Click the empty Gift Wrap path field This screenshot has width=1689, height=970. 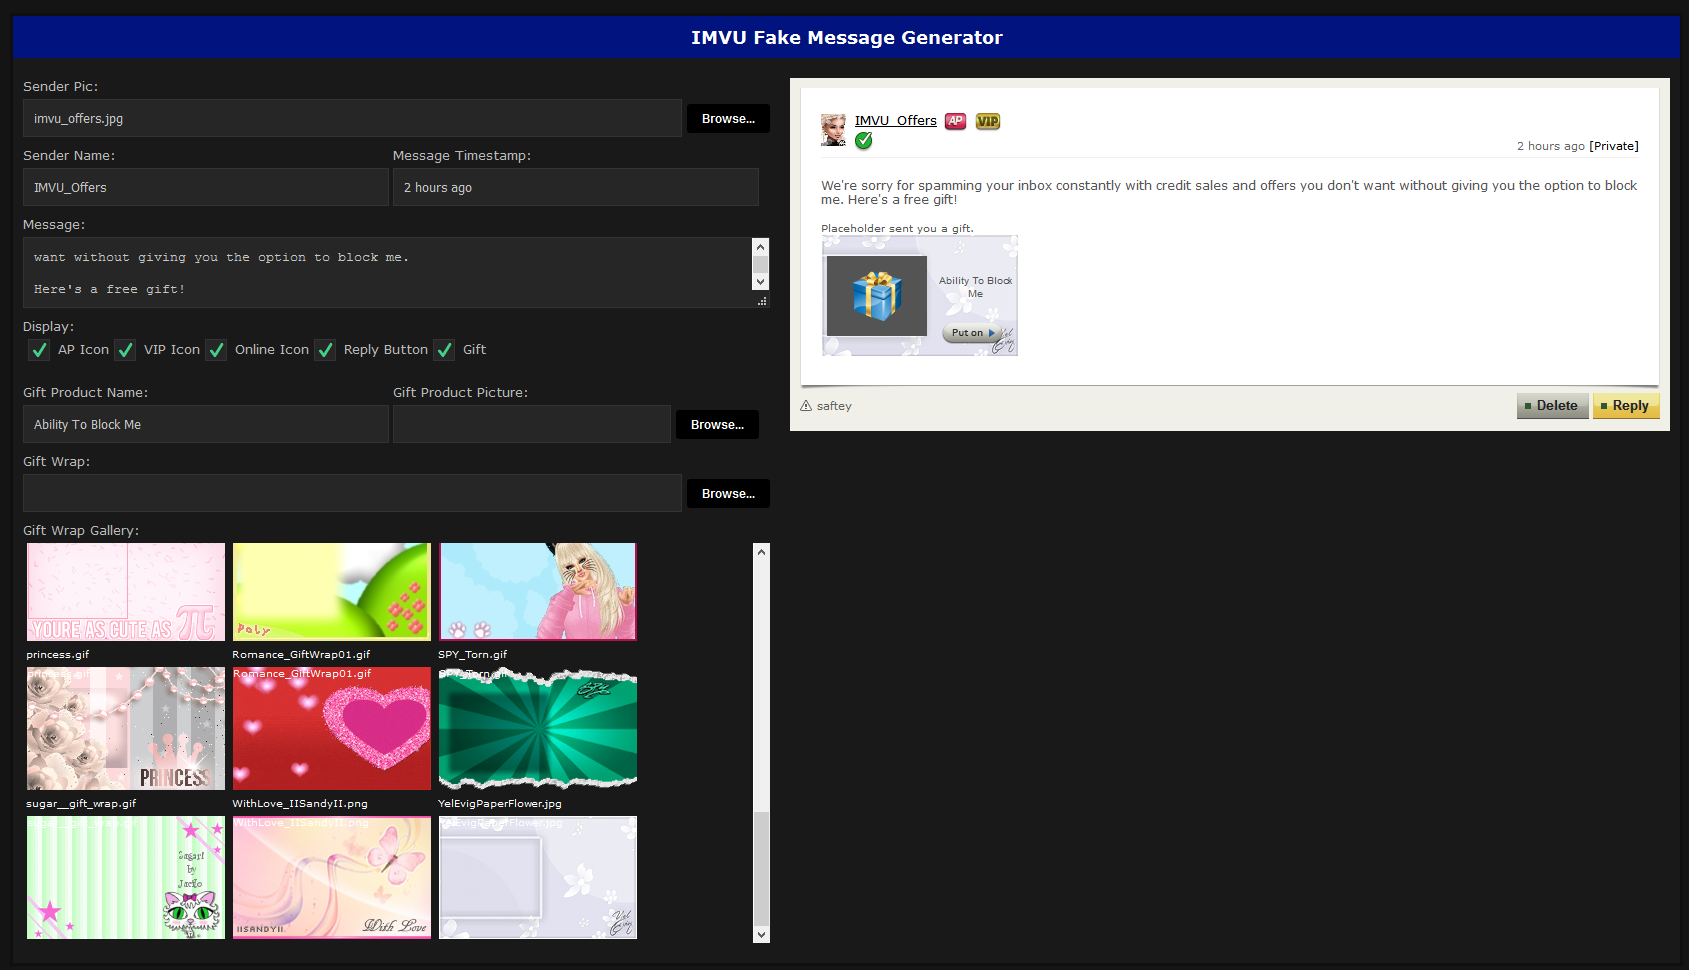click(x=352, y=493)
